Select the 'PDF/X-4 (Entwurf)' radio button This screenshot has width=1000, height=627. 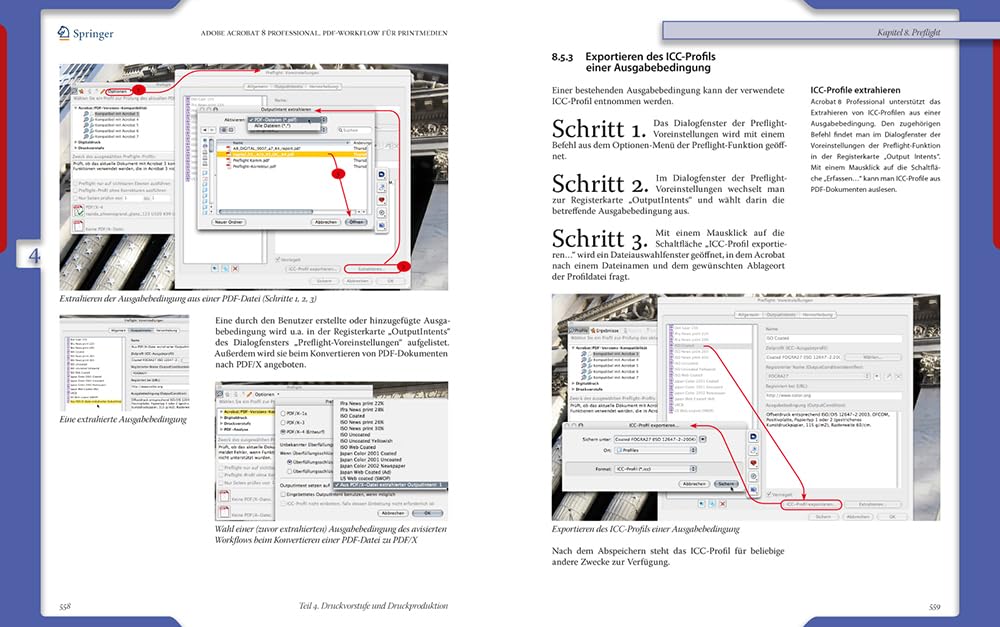pos(283,432)
